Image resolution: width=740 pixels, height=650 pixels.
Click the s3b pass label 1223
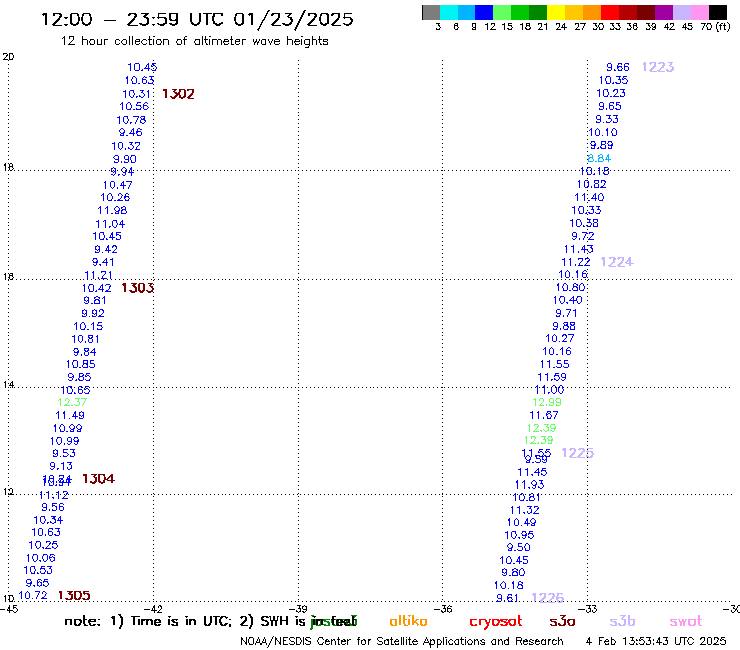657,67
